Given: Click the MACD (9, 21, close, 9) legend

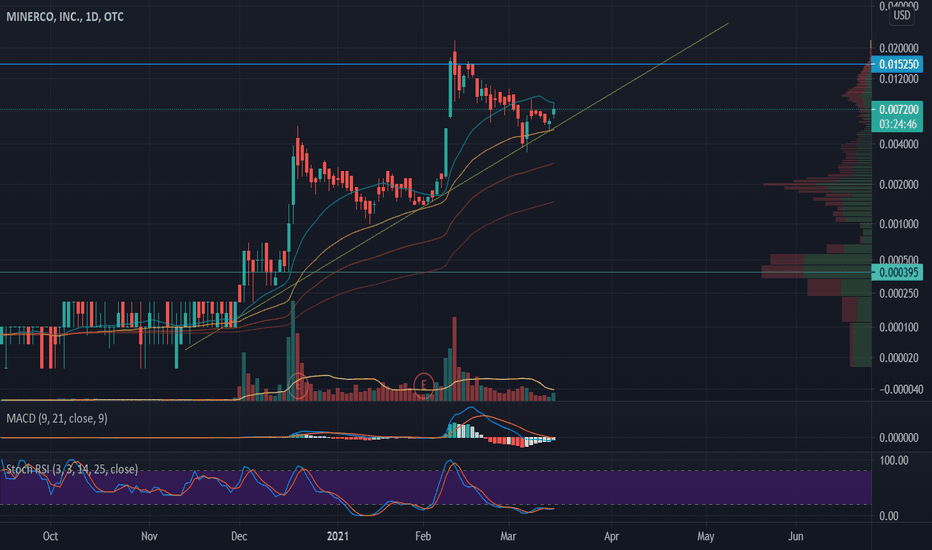Looking at the screenshot, I should tap(57, 419).
